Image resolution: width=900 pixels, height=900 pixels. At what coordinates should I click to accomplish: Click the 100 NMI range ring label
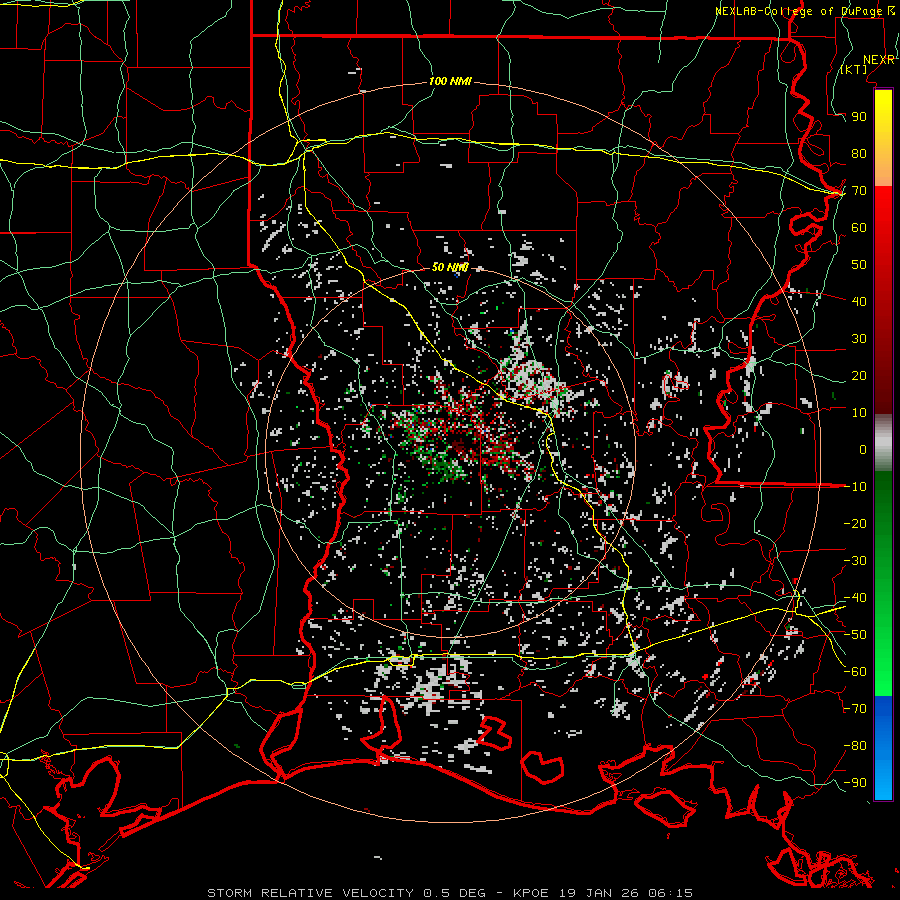(450, 82)
